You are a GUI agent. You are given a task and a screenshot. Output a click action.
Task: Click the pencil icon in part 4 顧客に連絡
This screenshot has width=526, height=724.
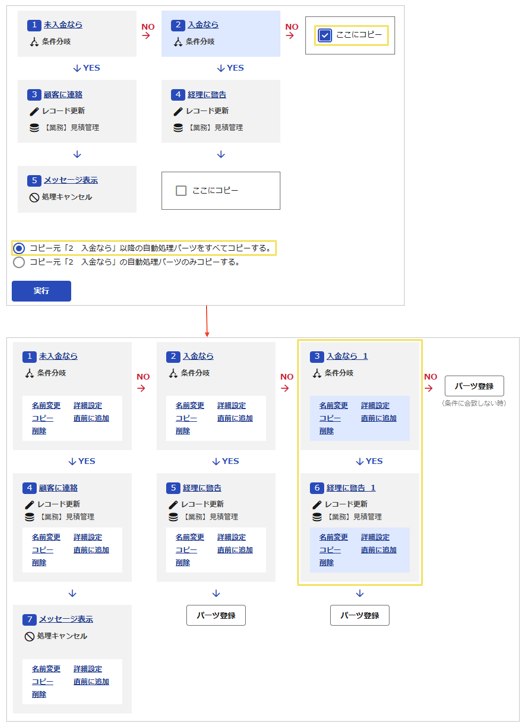(30, 504)
